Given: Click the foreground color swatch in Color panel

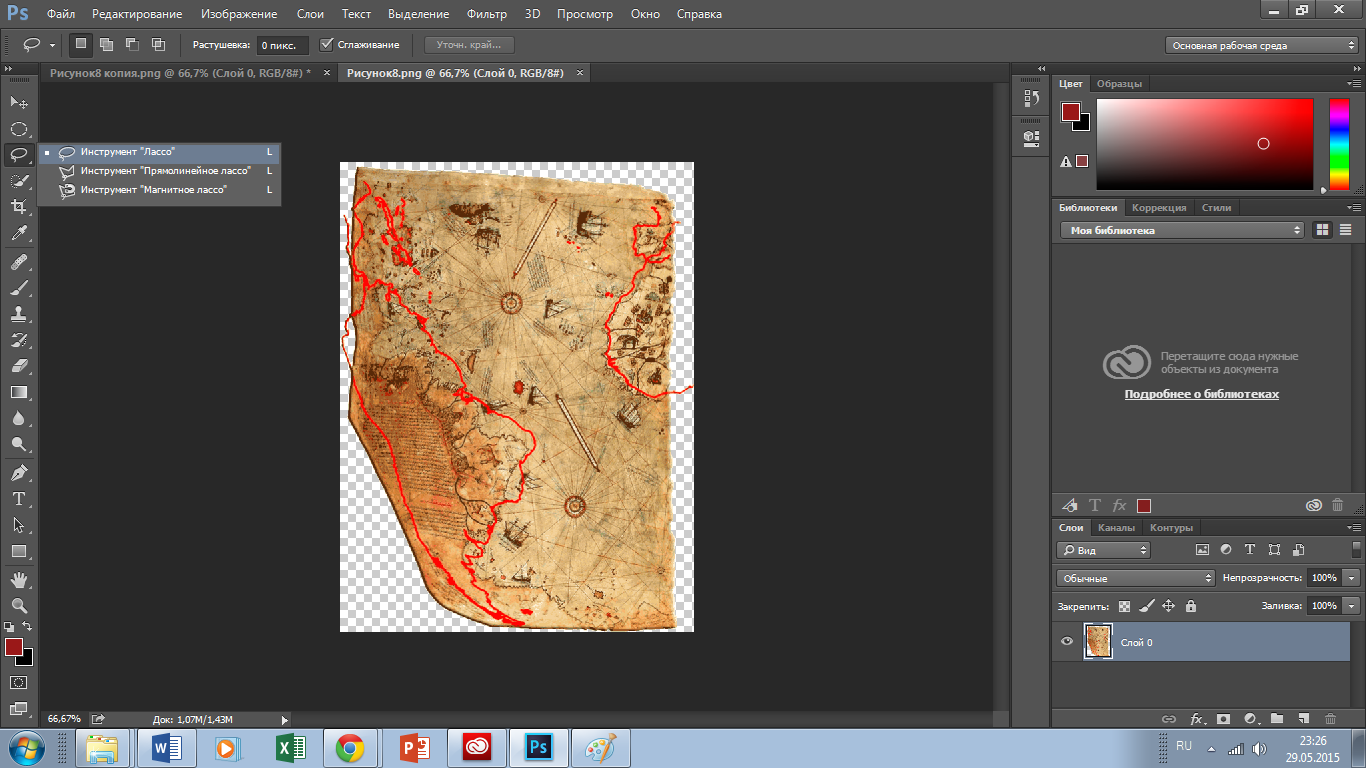Looking at the screenshot, I should click(x=1071, y=111).
